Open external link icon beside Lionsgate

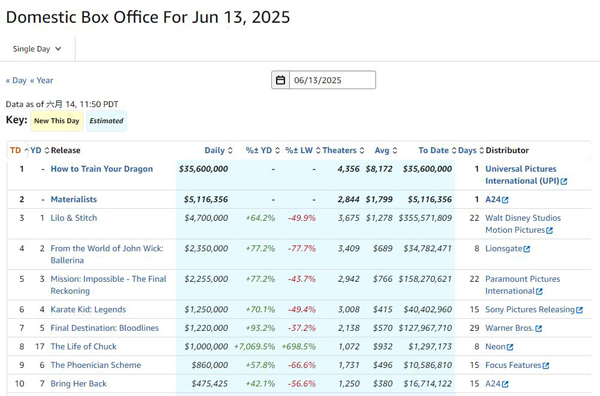527,249
